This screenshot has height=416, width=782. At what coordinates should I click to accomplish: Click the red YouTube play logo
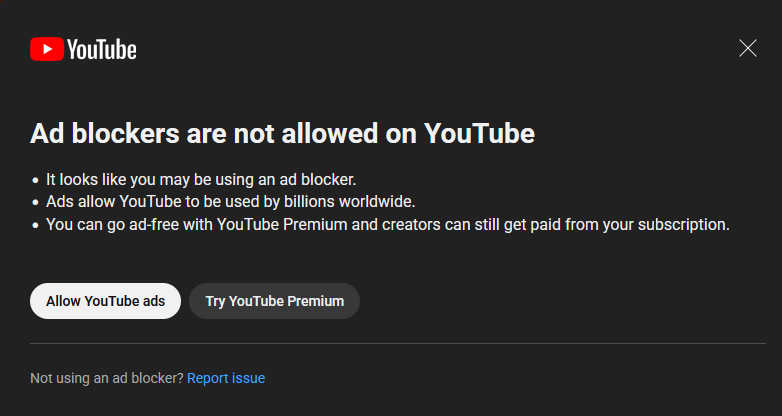click(47, 49)
